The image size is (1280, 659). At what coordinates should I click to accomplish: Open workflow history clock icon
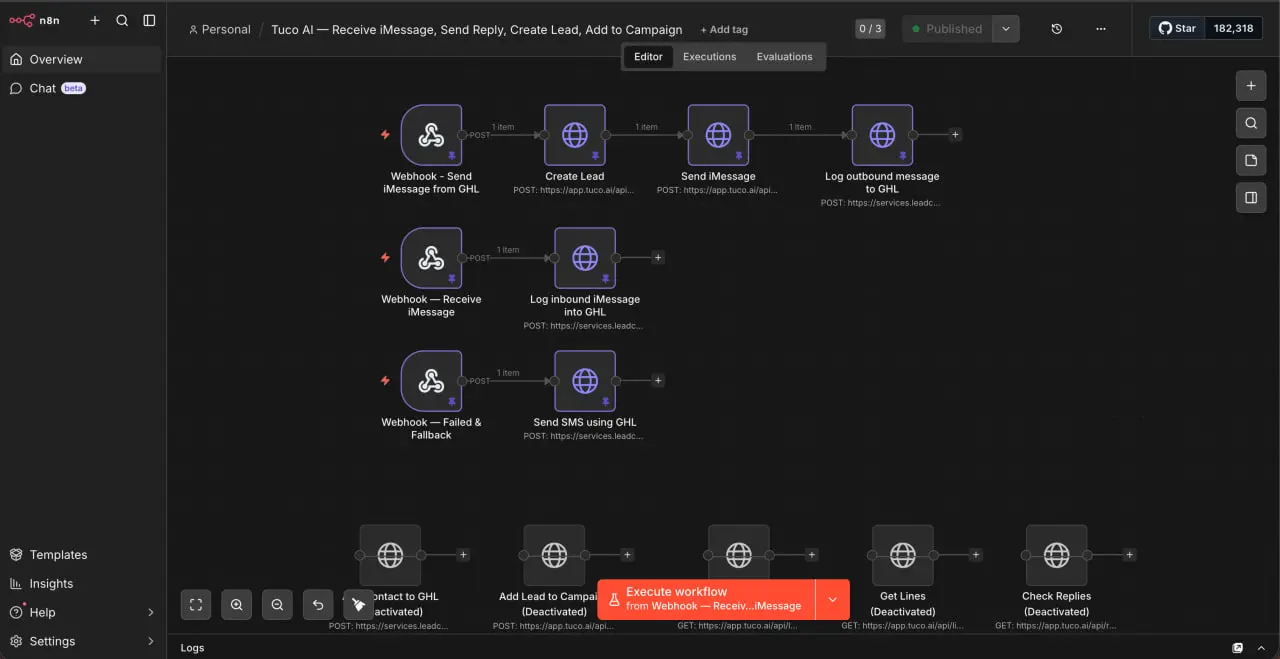point(1057,29)
